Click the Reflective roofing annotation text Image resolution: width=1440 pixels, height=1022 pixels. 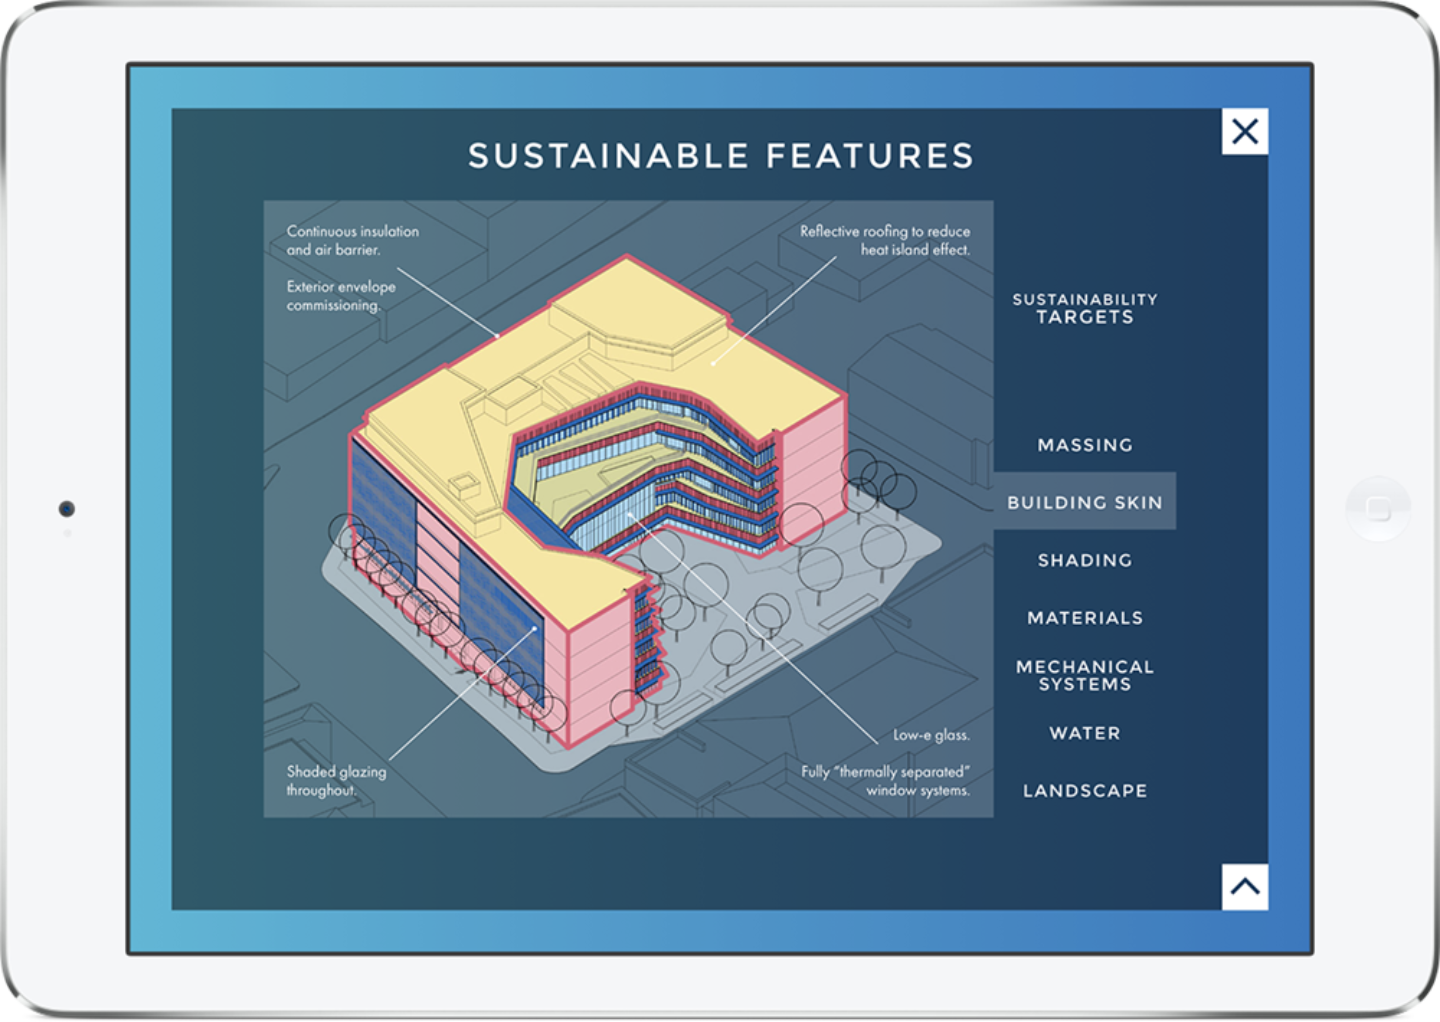[x=885, y=240]
